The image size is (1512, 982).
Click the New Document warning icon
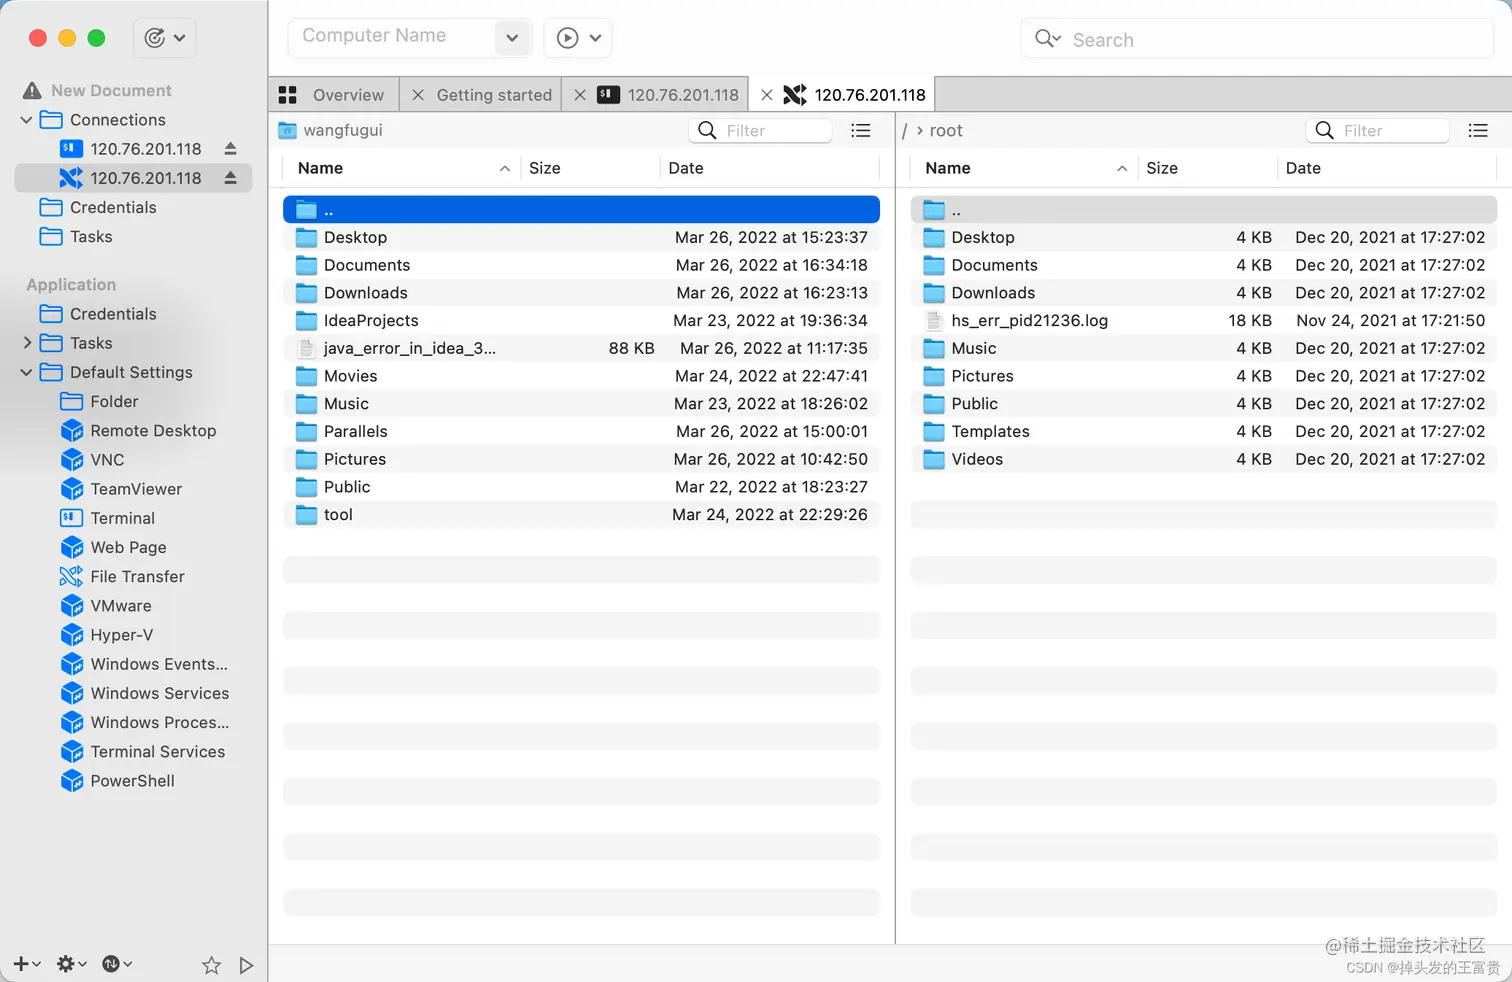pyautogui.click(x=32, y=91)
